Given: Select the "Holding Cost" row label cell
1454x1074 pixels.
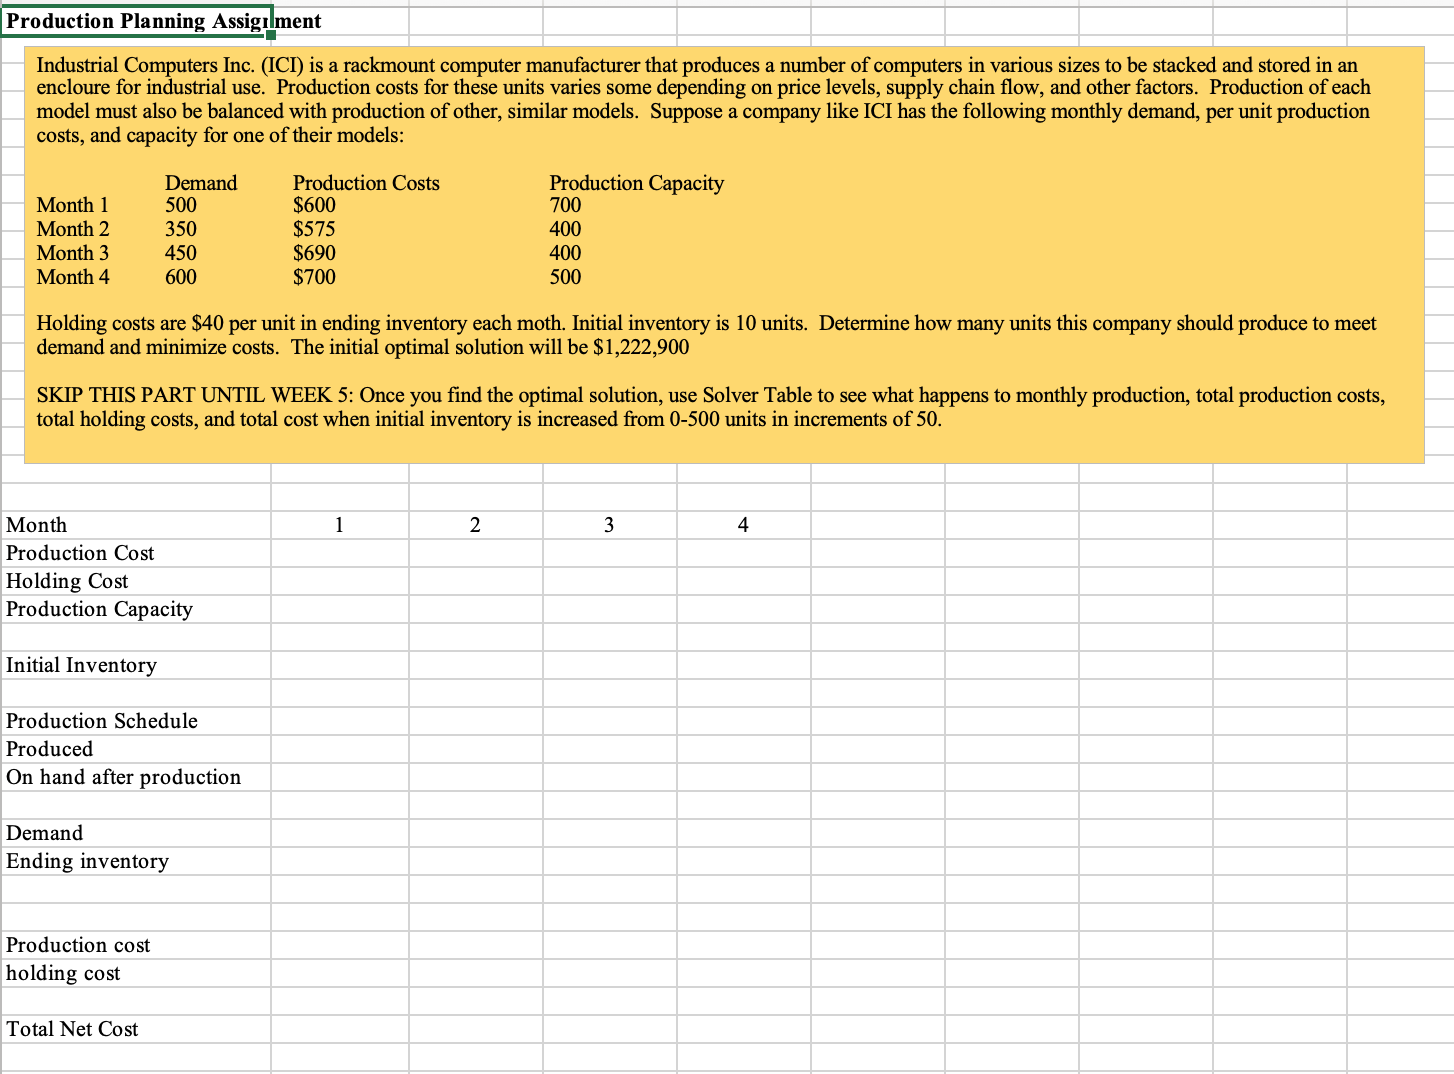Looking at the screenshot, I should (x=136, y=581).
